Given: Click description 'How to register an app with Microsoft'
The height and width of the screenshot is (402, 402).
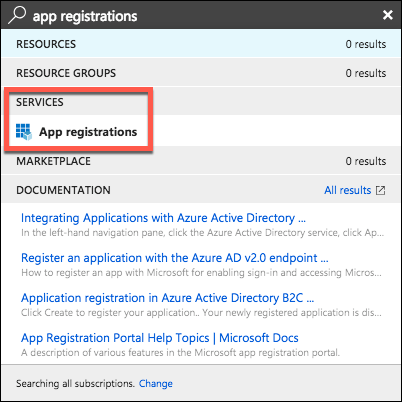Looking at the screenshot, I should [x=201, y=273].
